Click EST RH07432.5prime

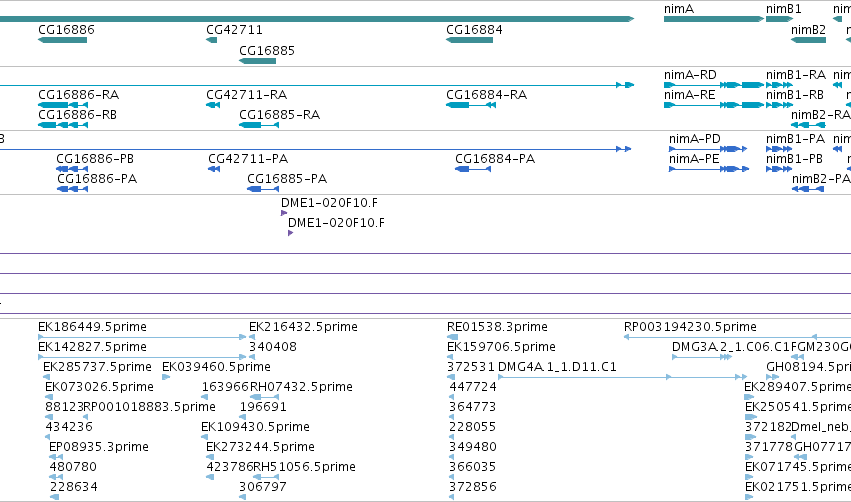click(x=301, y=387)
